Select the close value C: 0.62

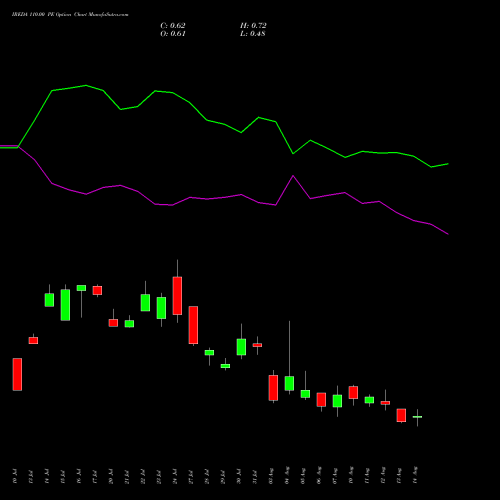173,26
